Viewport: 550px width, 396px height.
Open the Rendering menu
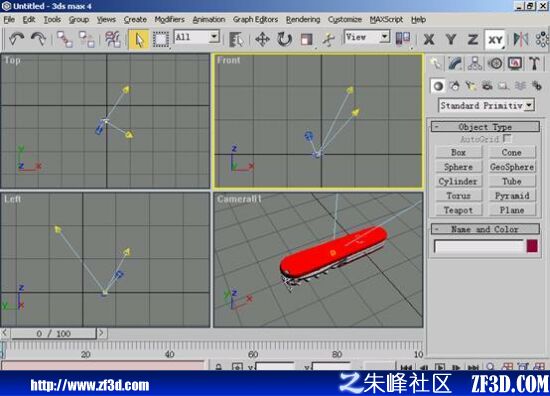click(x=303, y=20)
